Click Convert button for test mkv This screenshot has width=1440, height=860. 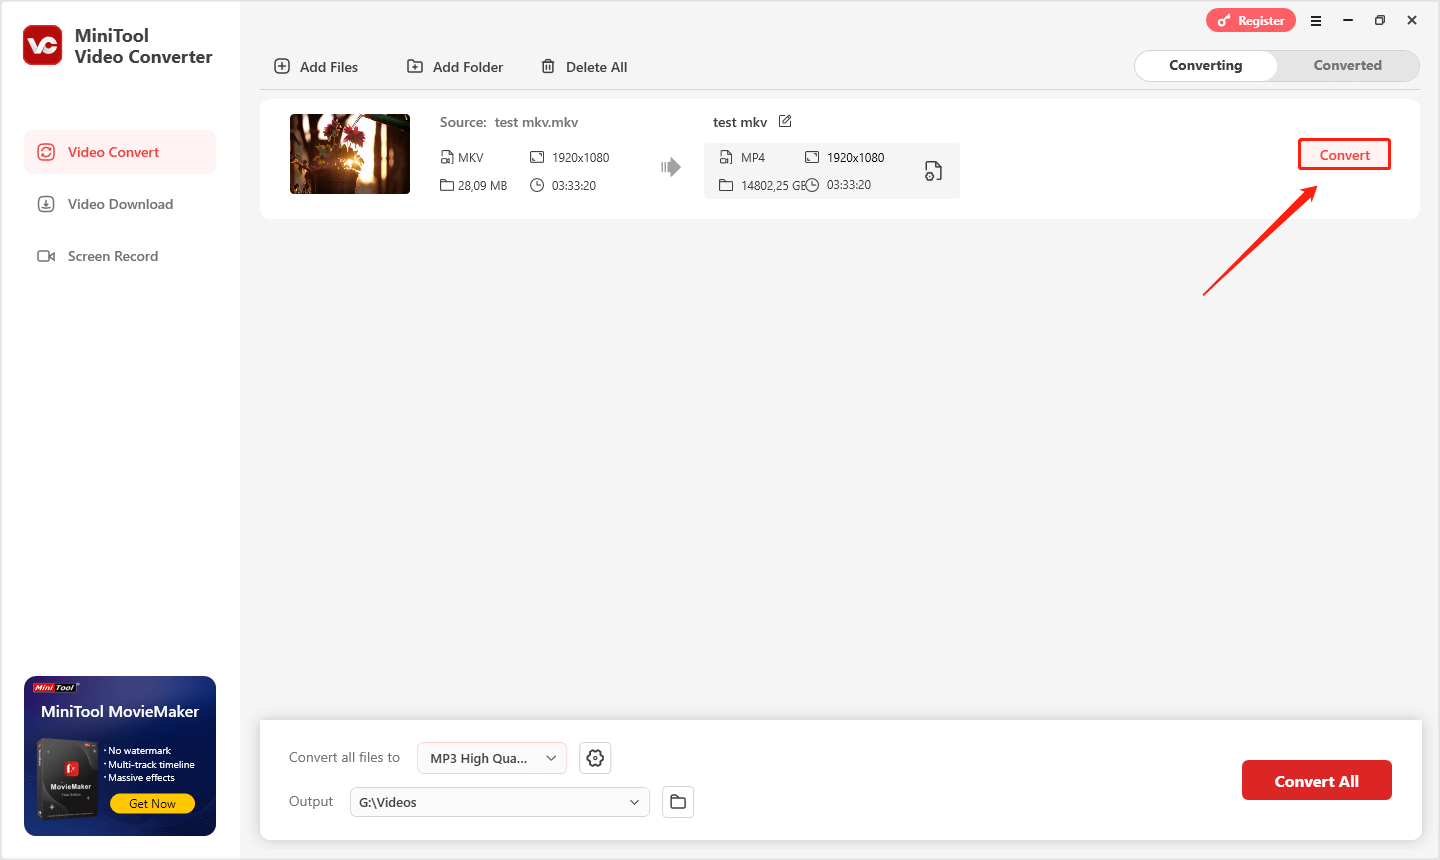point(1344,155)
